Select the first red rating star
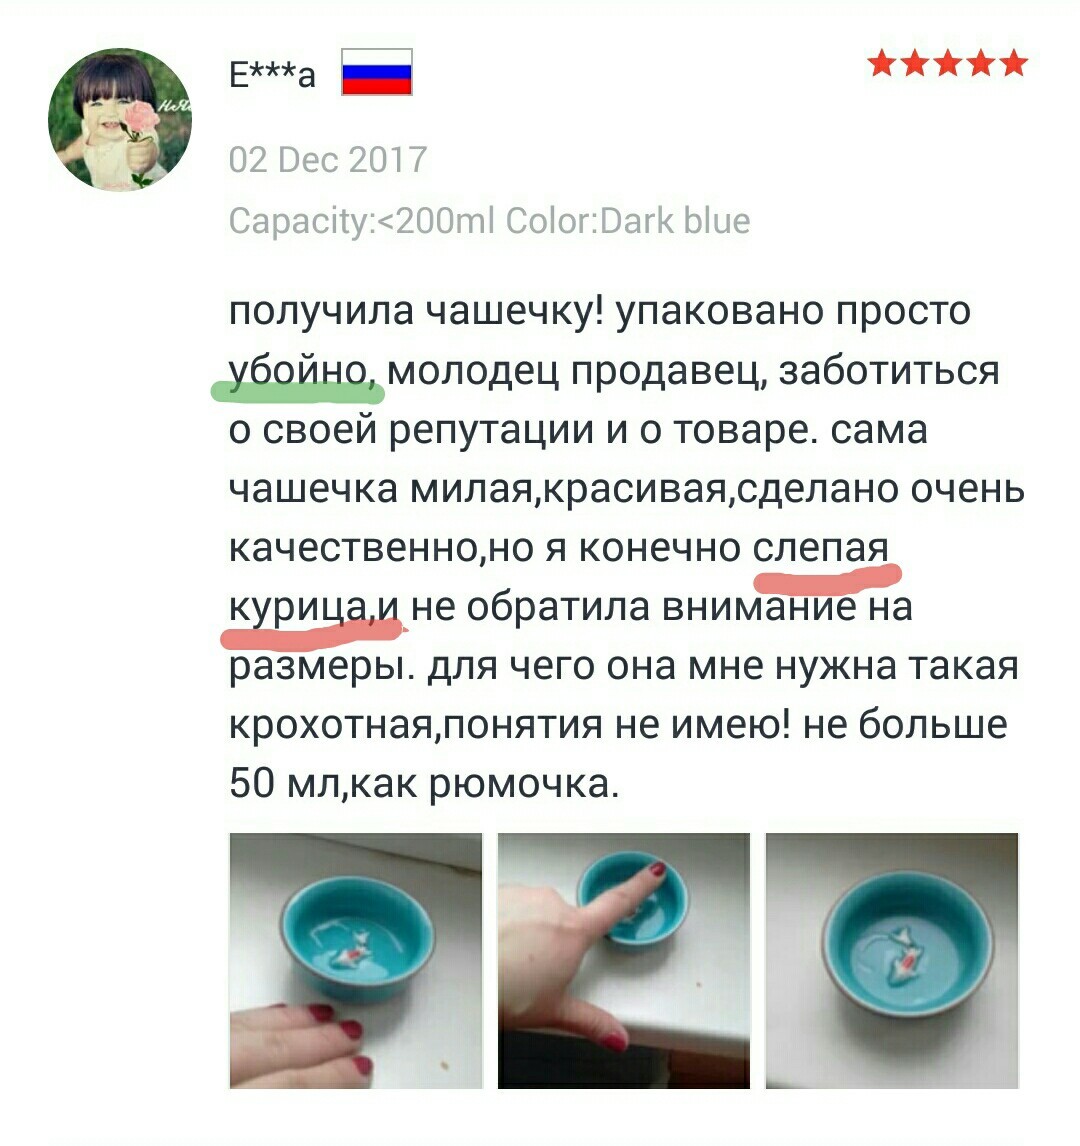The height and width of the screenshot is (1146, 1080). pos(882,64)
